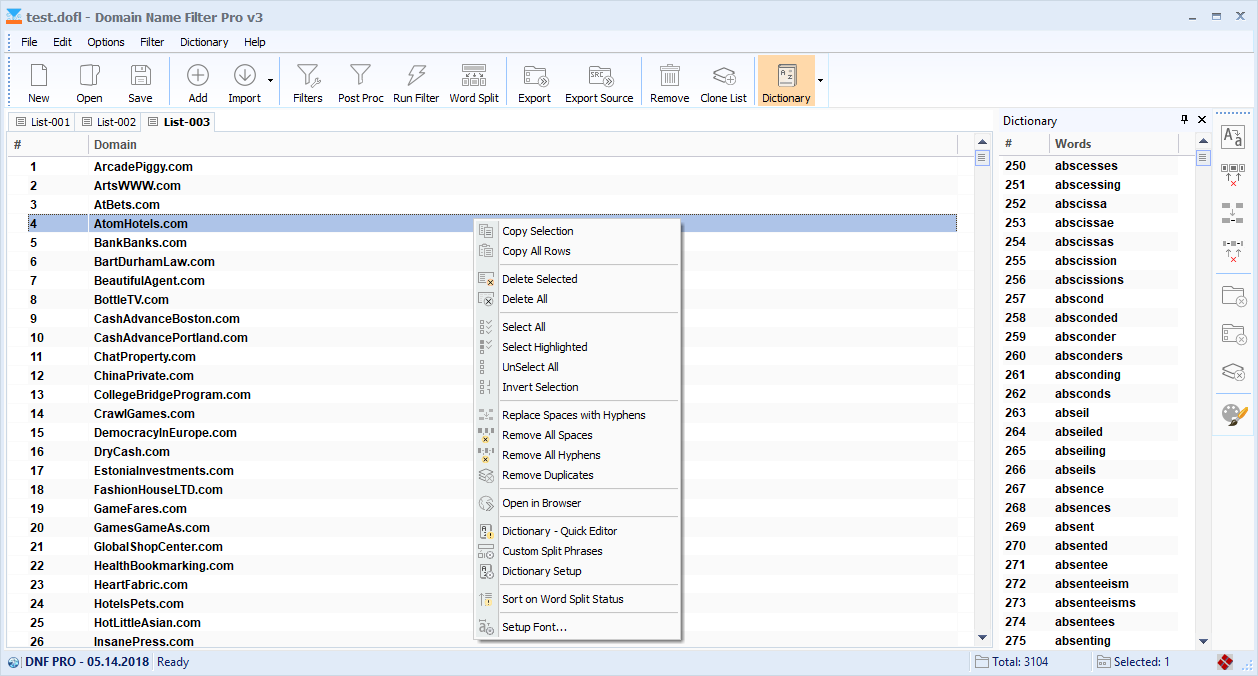Select the CashAdvanceBoston.com row
The image size is (1258, 676).
pos(491,319)
